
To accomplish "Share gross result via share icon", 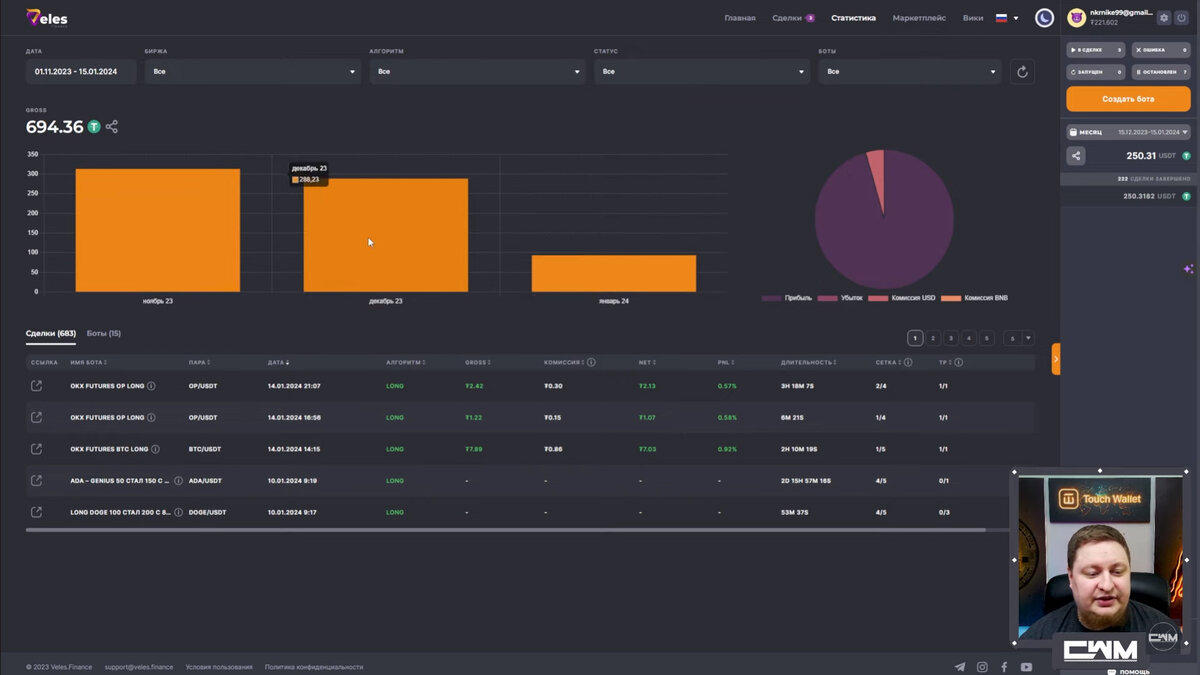I will (x=112, y=127).
